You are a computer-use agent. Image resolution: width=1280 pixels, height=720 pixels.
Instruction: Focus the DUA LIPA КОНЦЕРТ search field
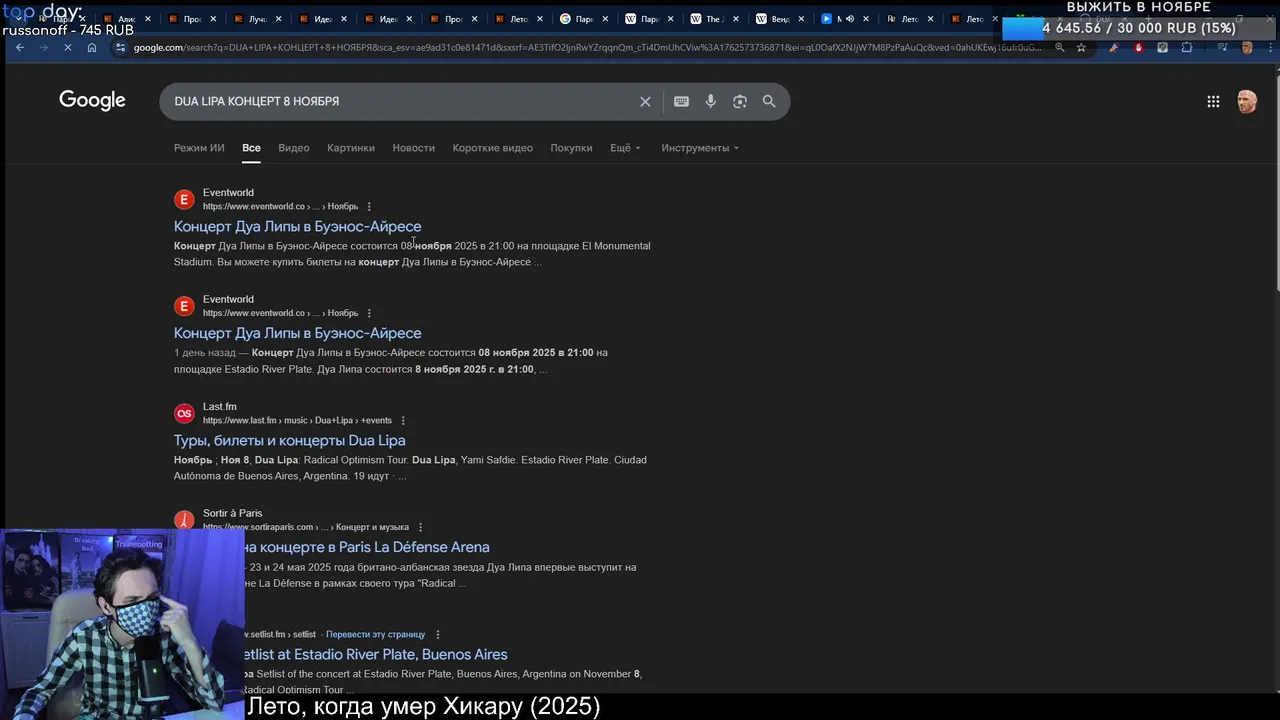click(x=400, y=101)
